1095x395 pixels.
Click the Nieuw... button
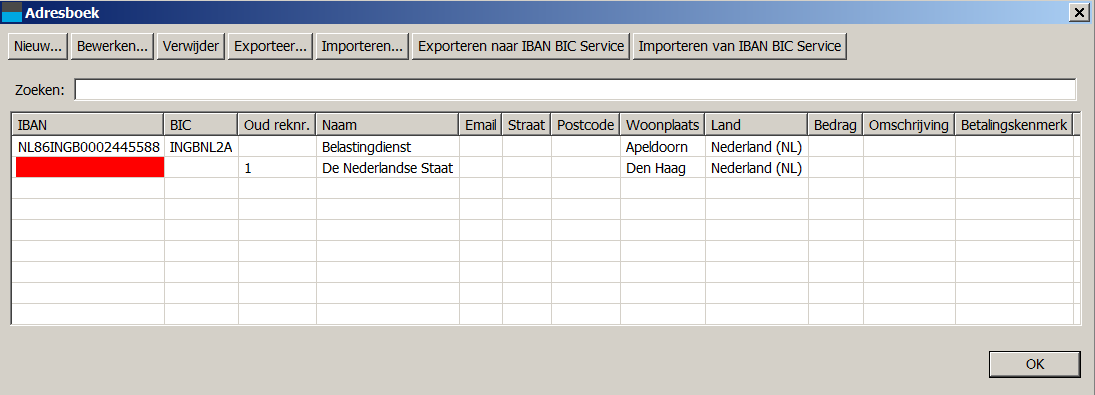coord(38,47)
